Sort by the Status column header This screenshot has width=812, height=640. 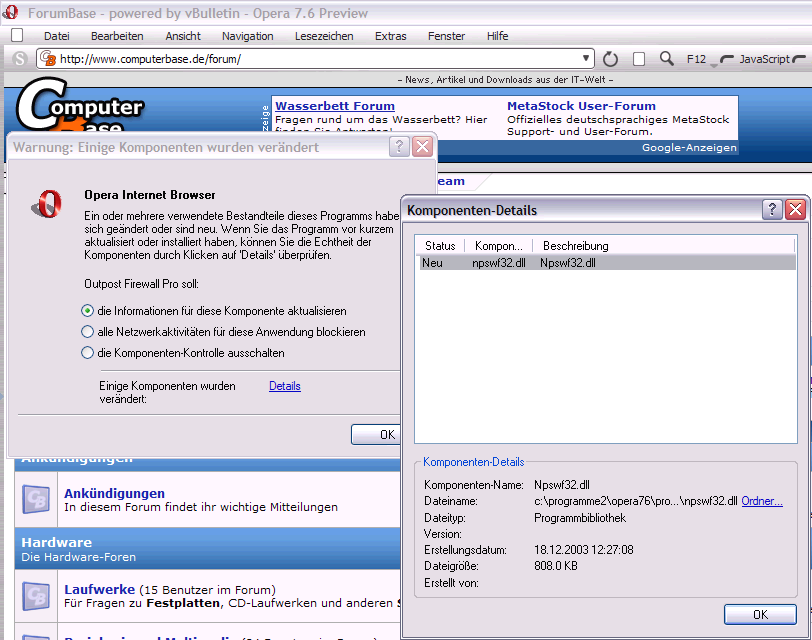click(x=440, y=246)
